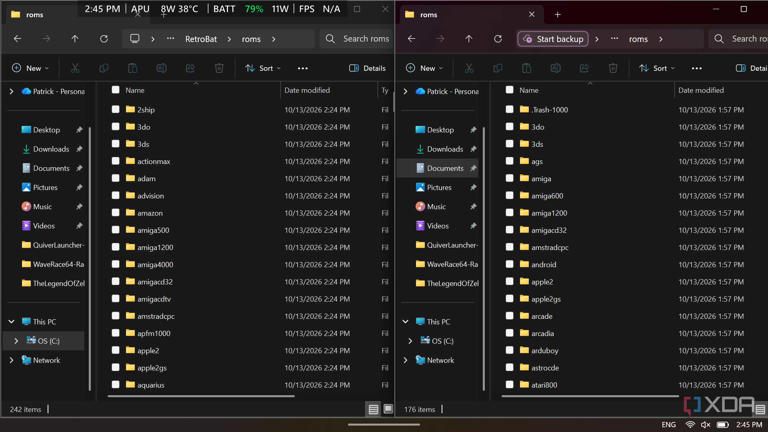Open Pictures in right window sidebar
The image size is (768, 432).
(439, 187)
